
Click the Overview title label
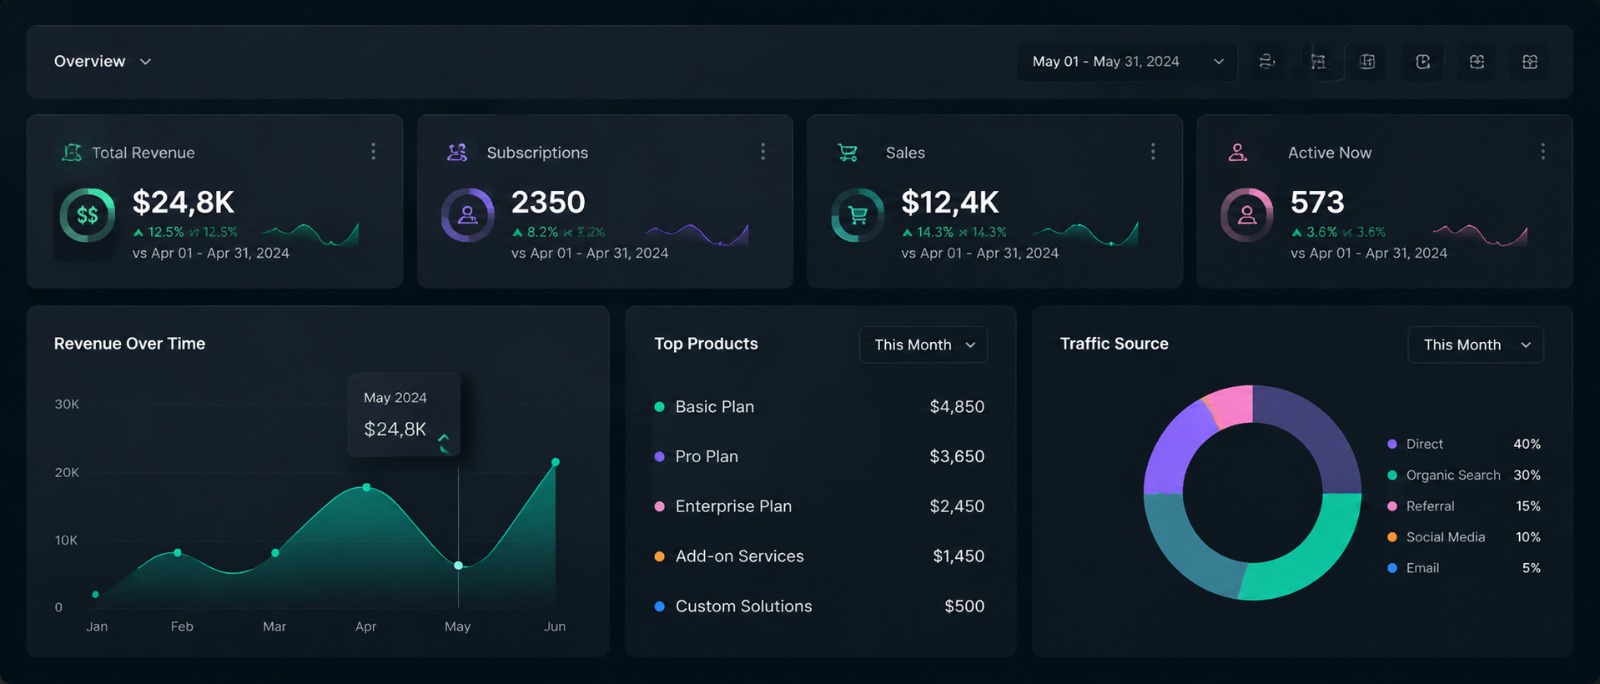pos(90,62)
